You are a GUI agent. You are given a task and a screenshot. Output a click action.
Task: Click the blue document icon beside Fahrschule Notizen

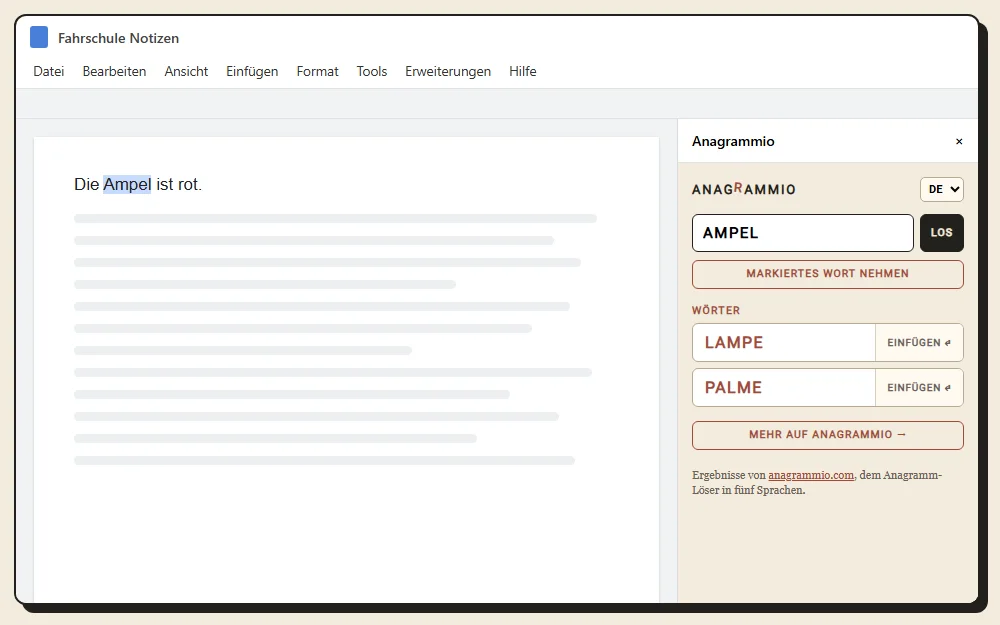coord(39,38)
